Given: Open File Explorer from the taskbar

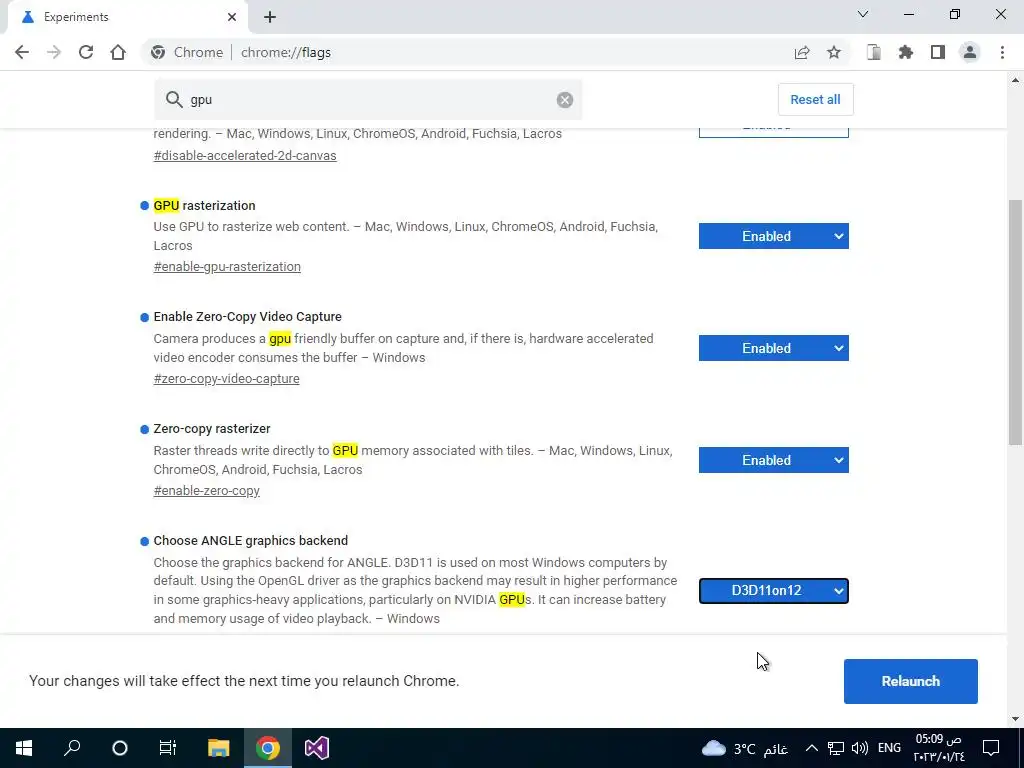Looking at the screenshot, I should (x=219, y=748).
